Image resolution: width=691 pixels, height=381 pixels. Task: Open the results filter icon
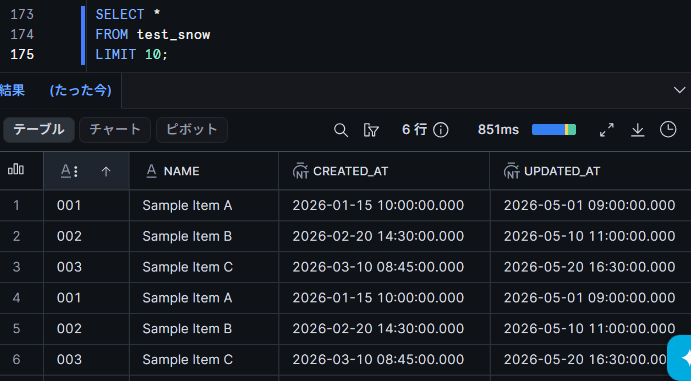pos(371,130)
